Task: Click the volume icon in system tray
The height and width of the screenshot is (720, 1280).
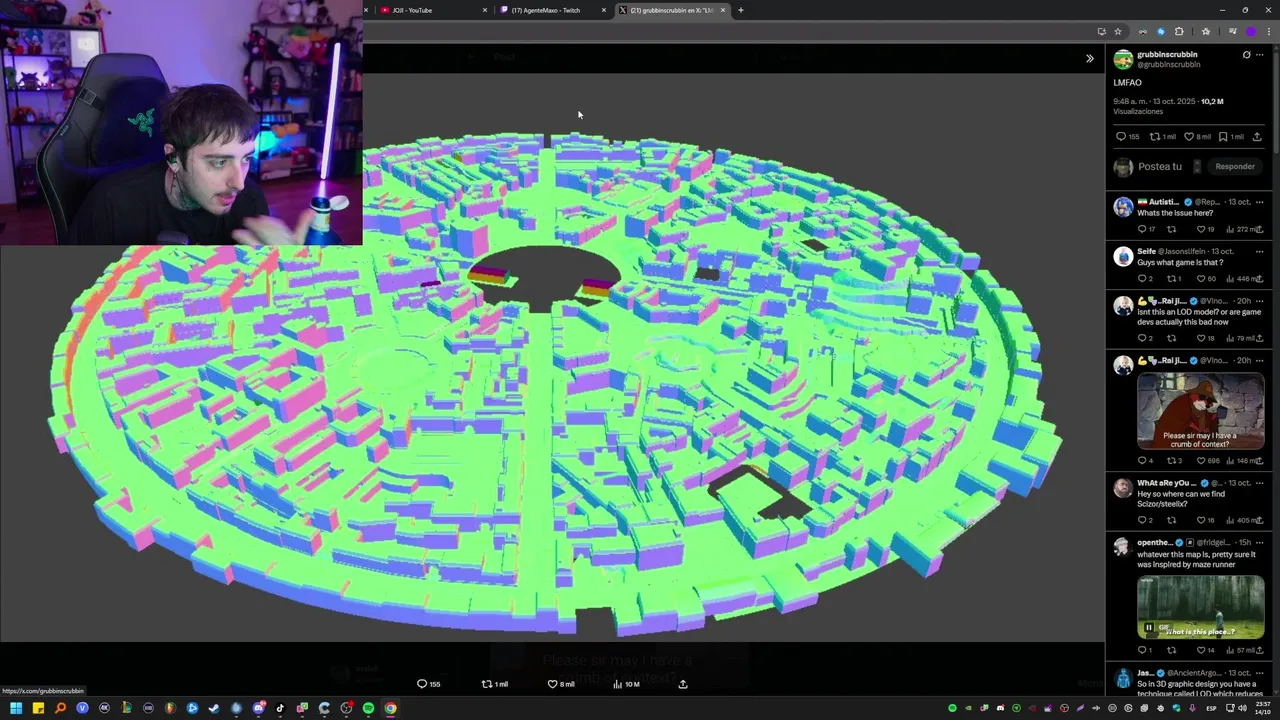Action: point(1242,708)
